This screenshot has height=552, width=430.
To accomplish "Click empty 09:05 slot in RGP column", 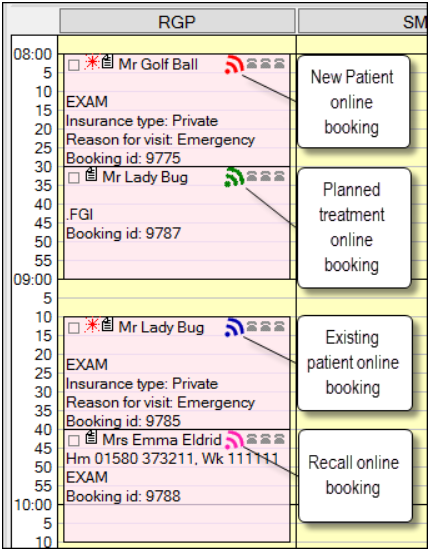I will click(177, 298).
